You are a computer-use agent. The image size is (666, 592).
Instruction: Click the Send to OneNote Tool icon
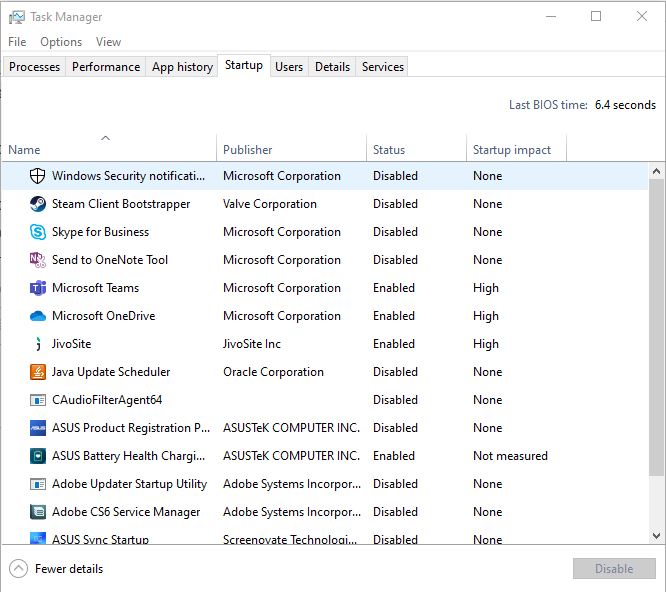pyautogui.click(x=38, y=260)
